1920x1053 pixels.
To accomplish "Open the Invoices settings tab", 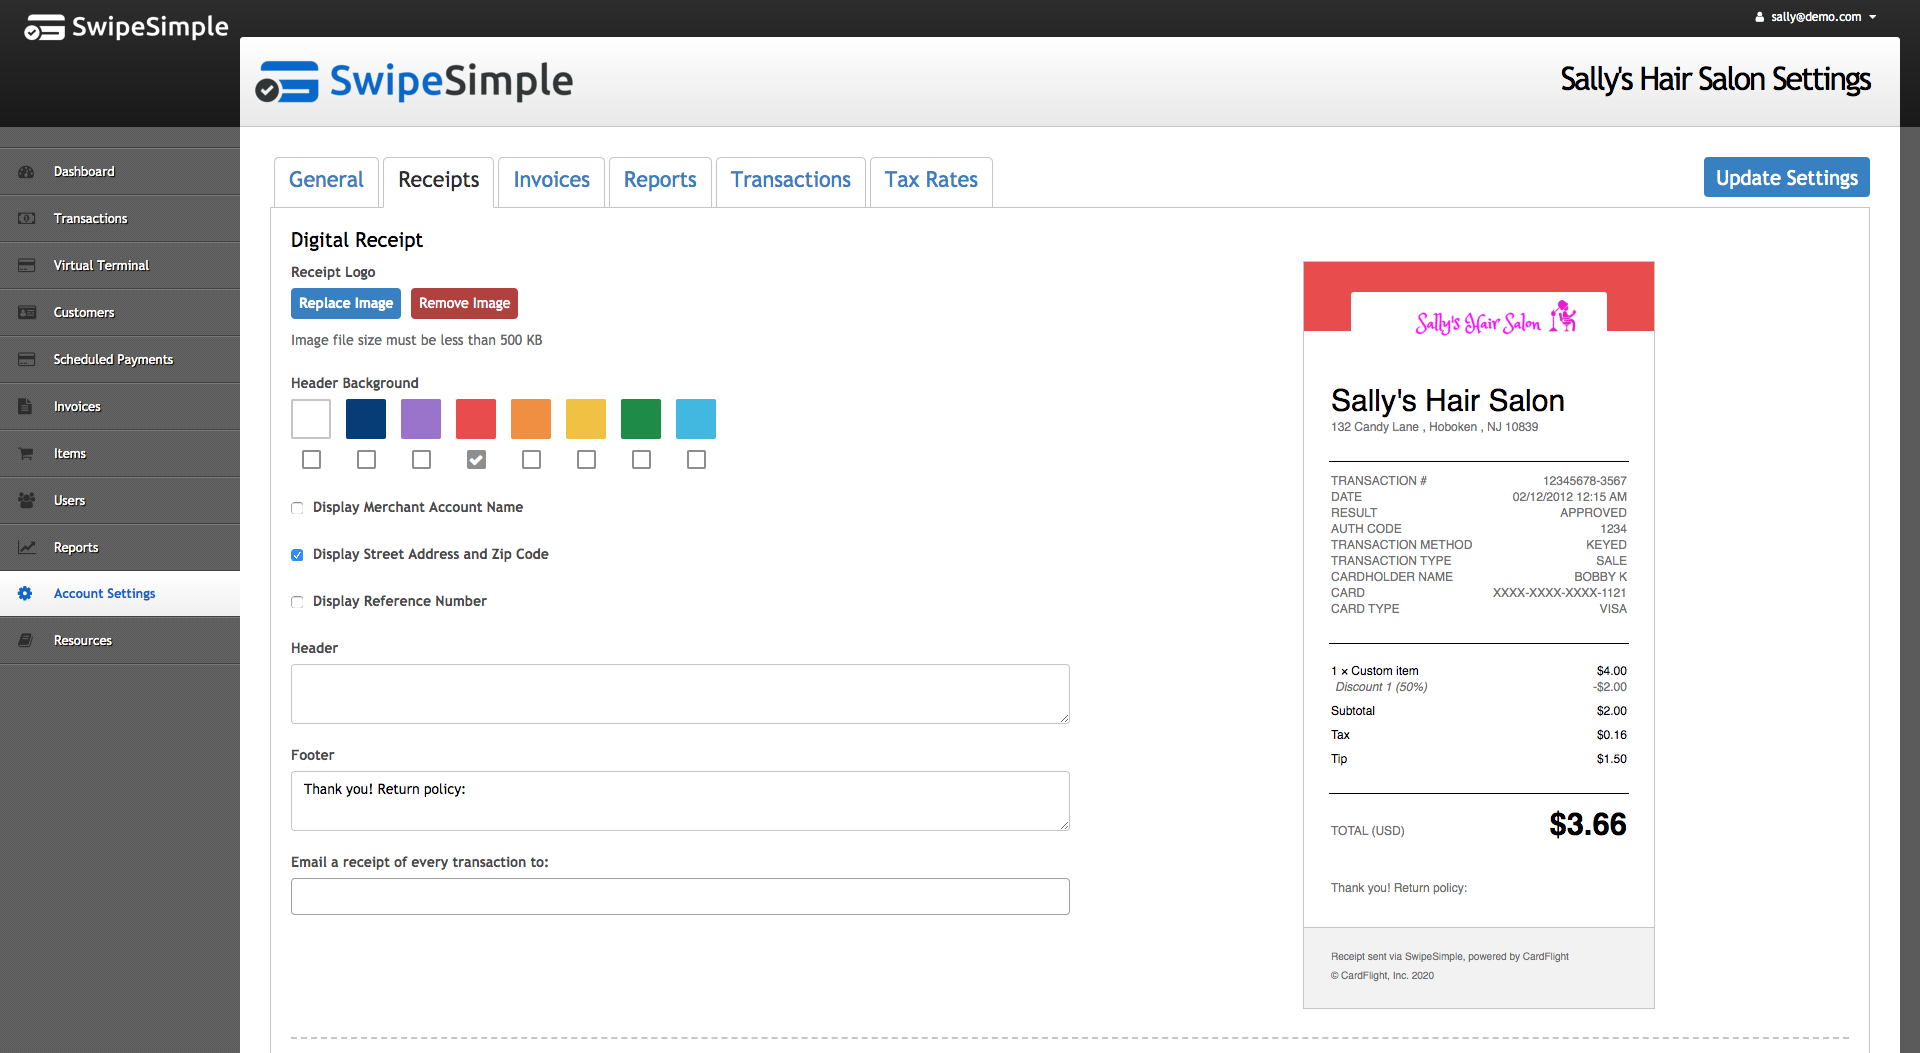I will point(551,181).
